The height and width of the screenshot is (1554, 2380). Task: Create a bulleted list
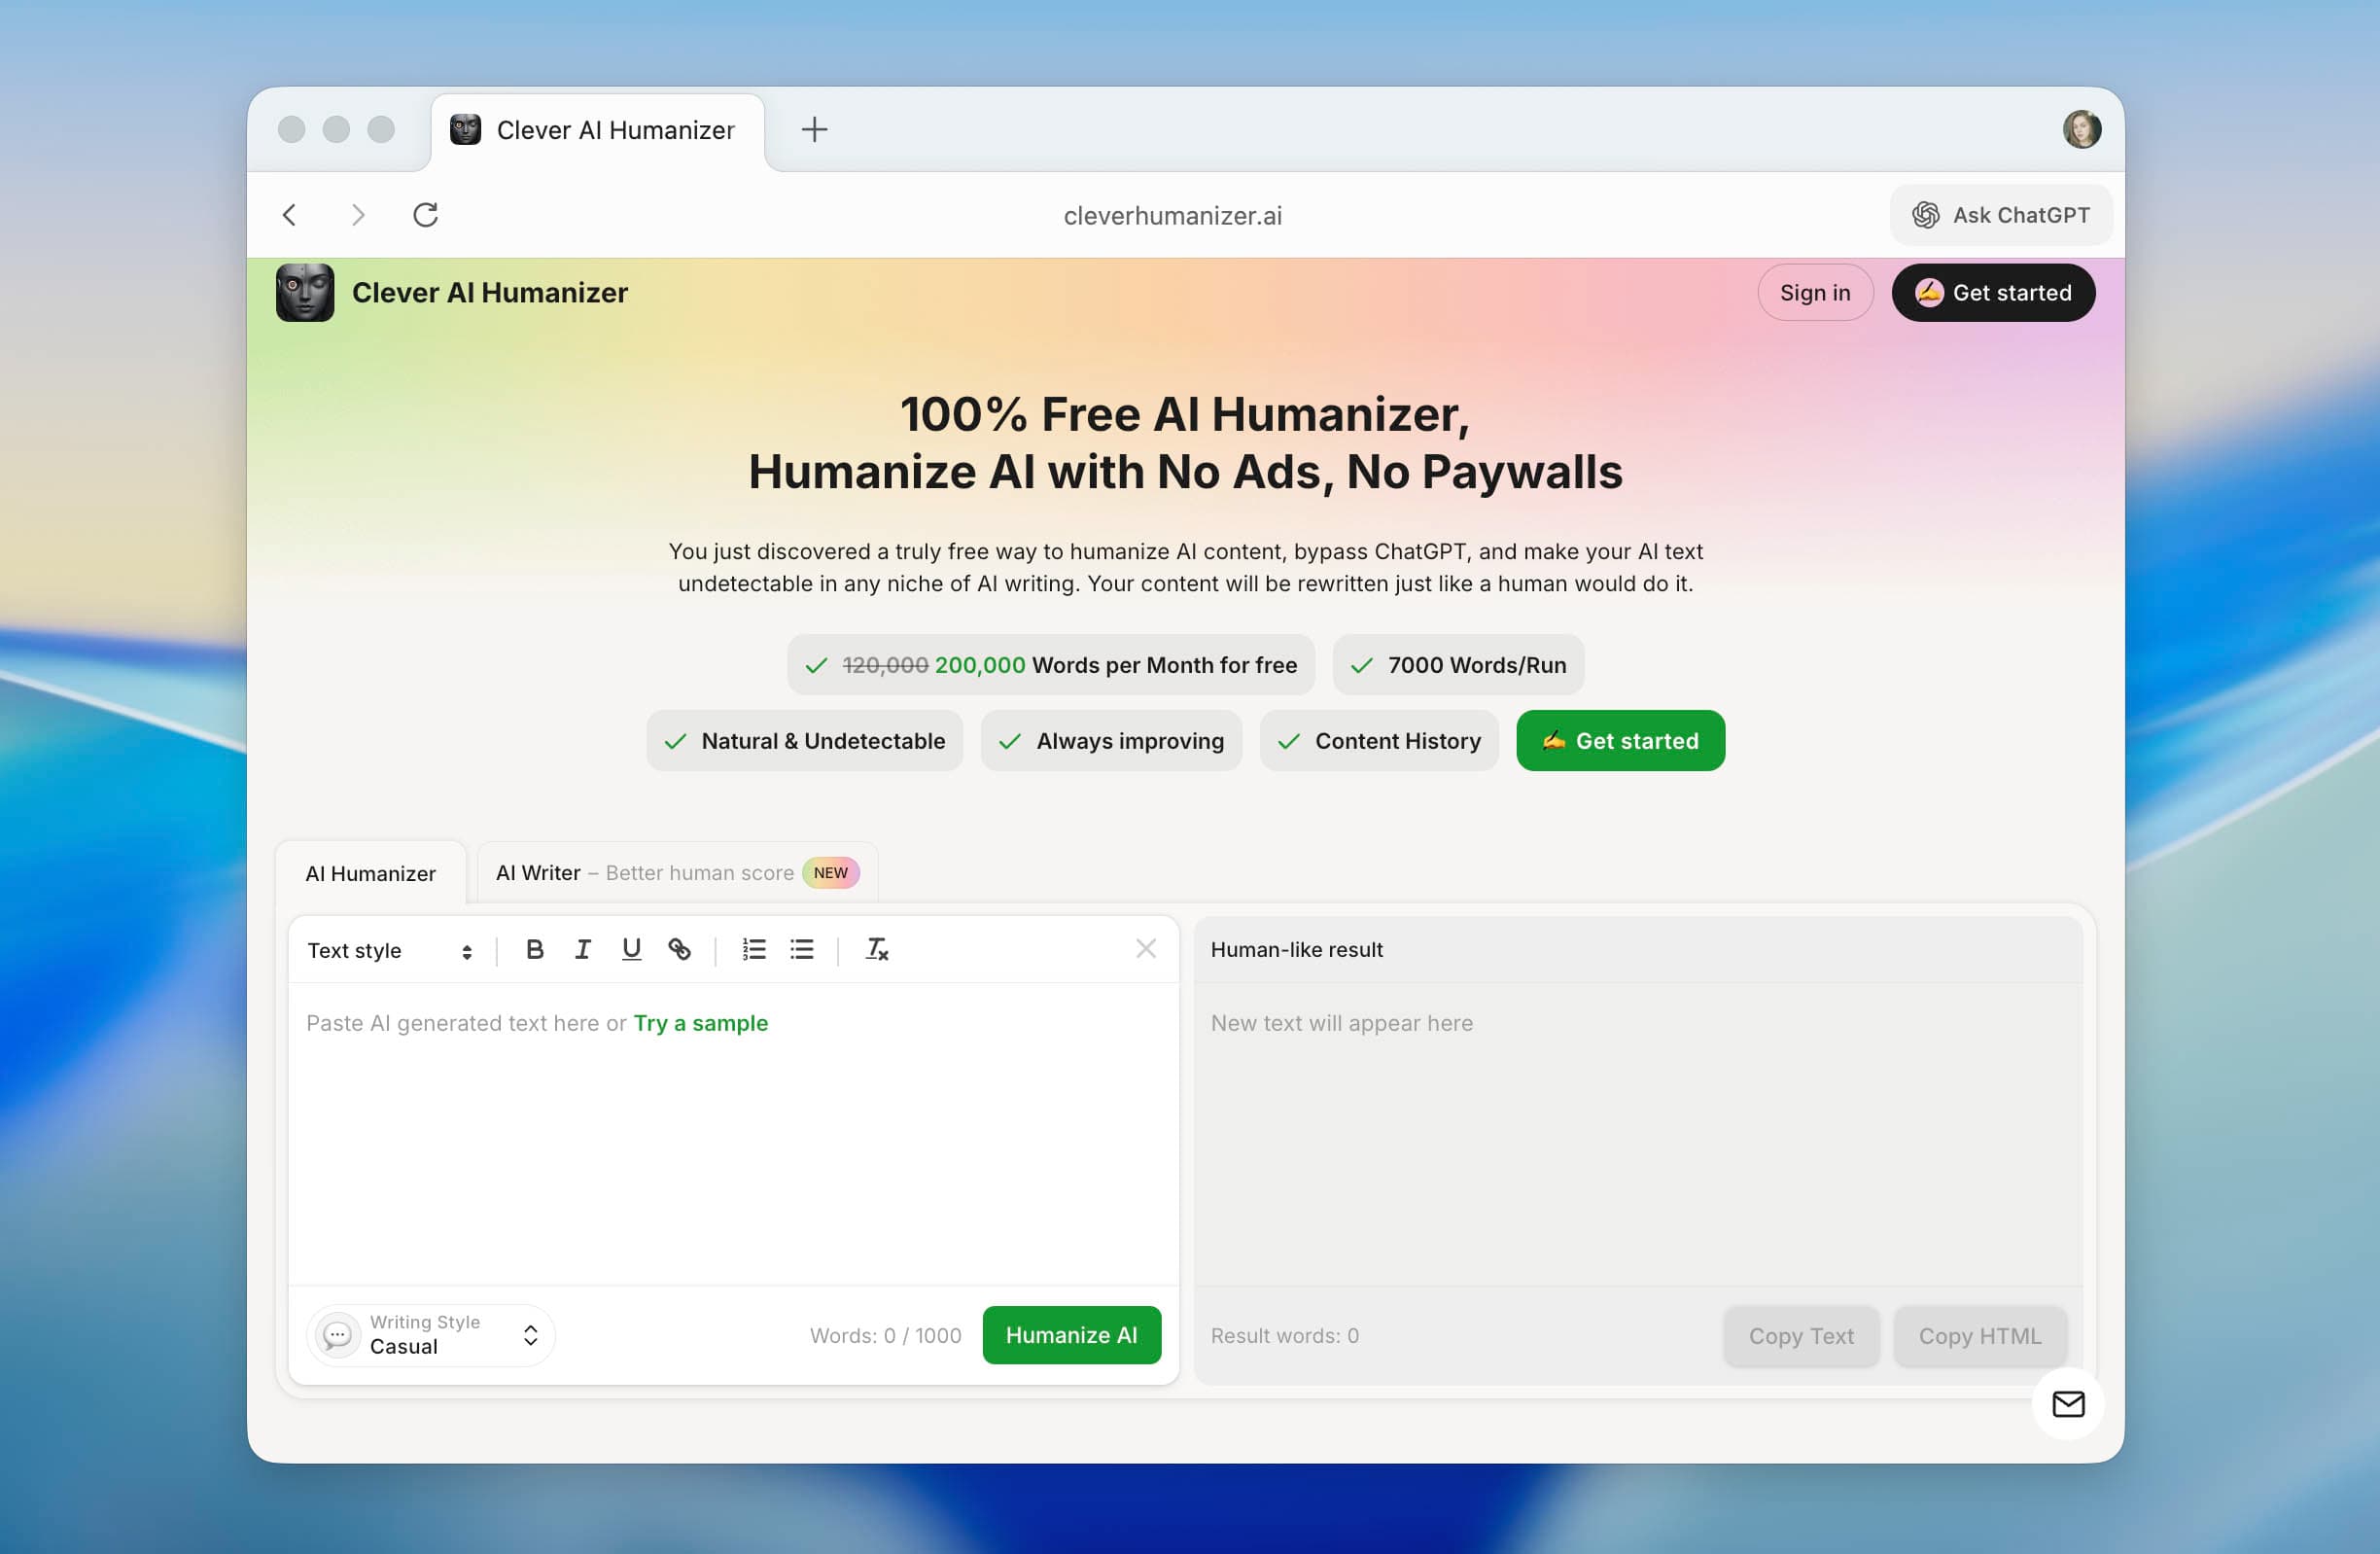pos(802,949)
